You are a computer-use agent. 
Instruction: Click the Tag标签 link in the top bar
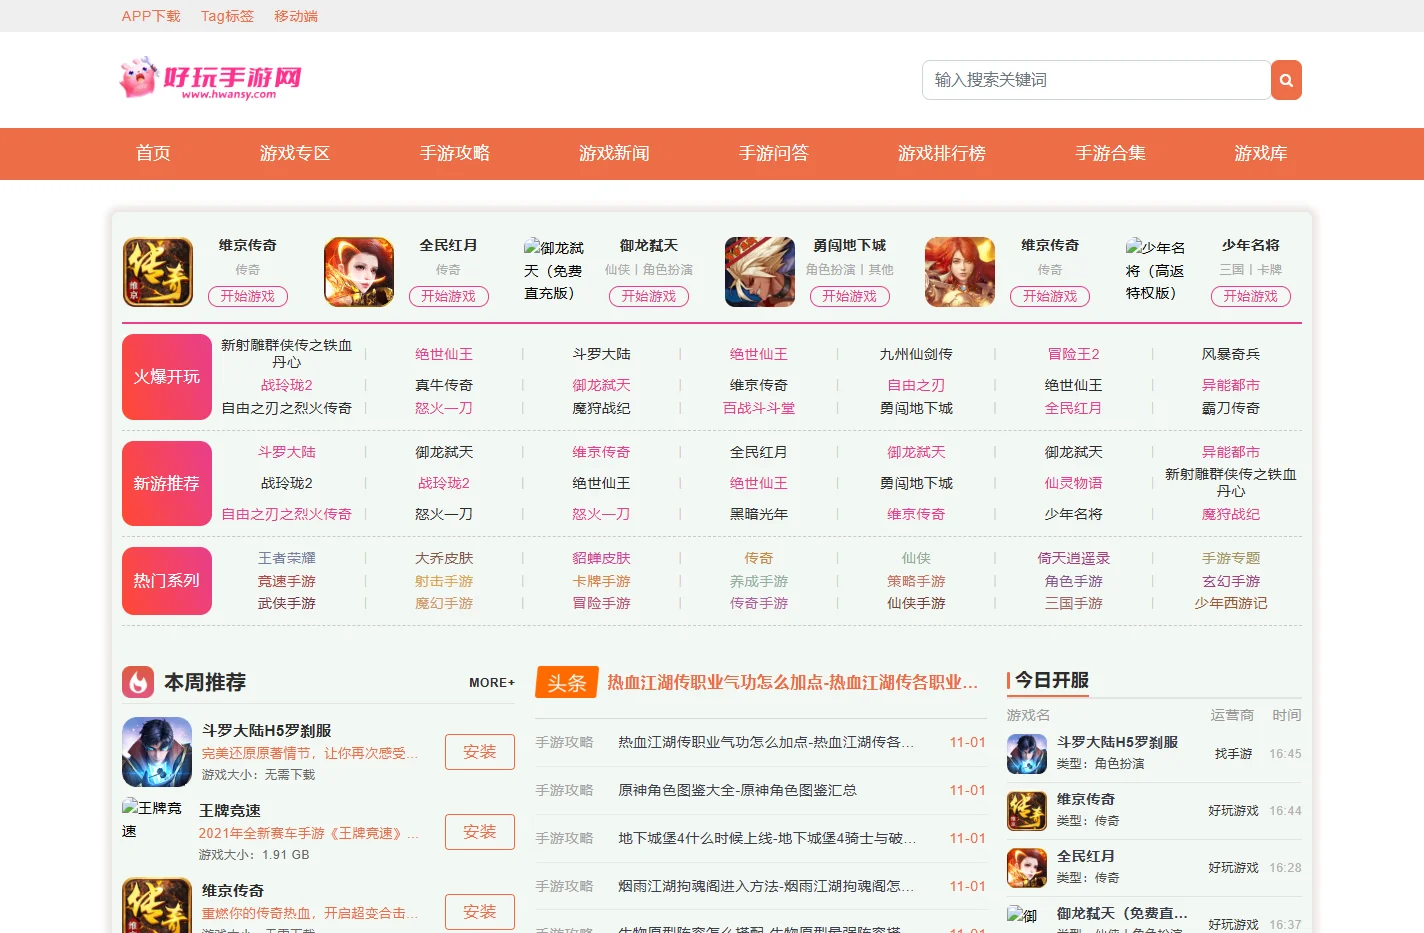[x=227, y=16]
